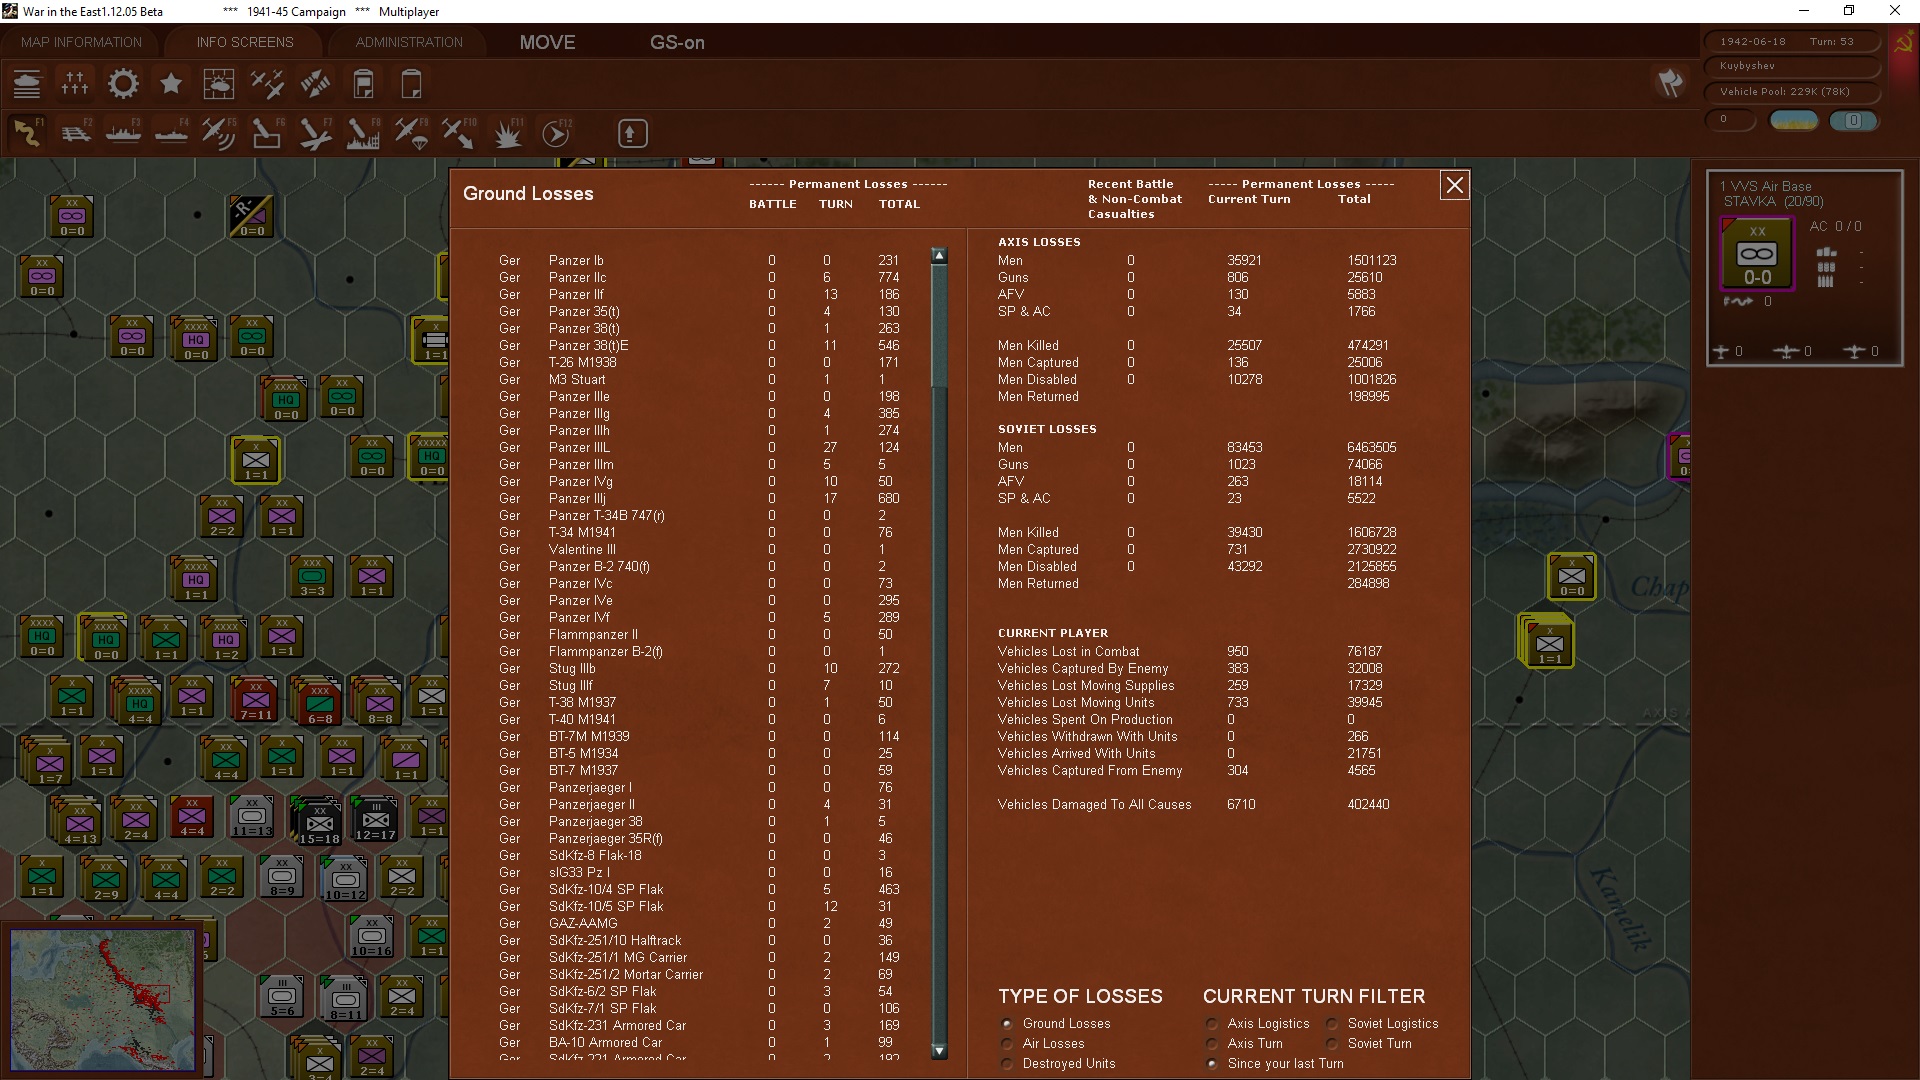
Task: Select Soviet Logistics turn filter
Action: point(1333,1023)
